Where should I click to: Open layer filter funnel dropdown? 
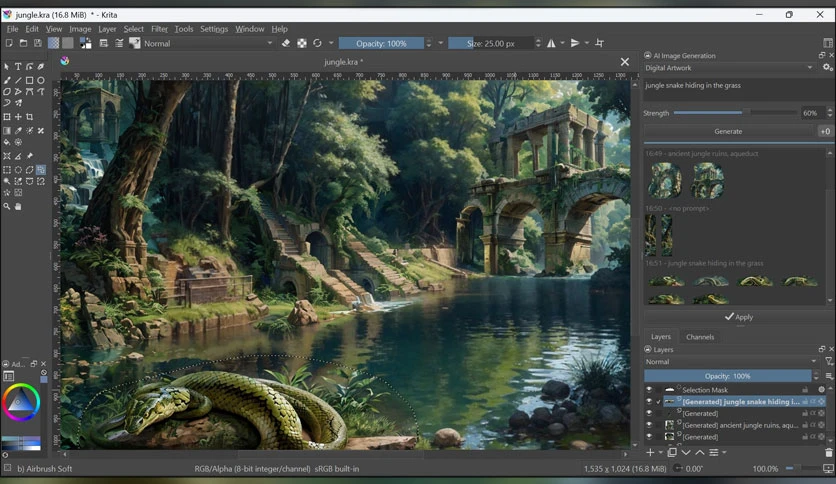pos(829,361)
